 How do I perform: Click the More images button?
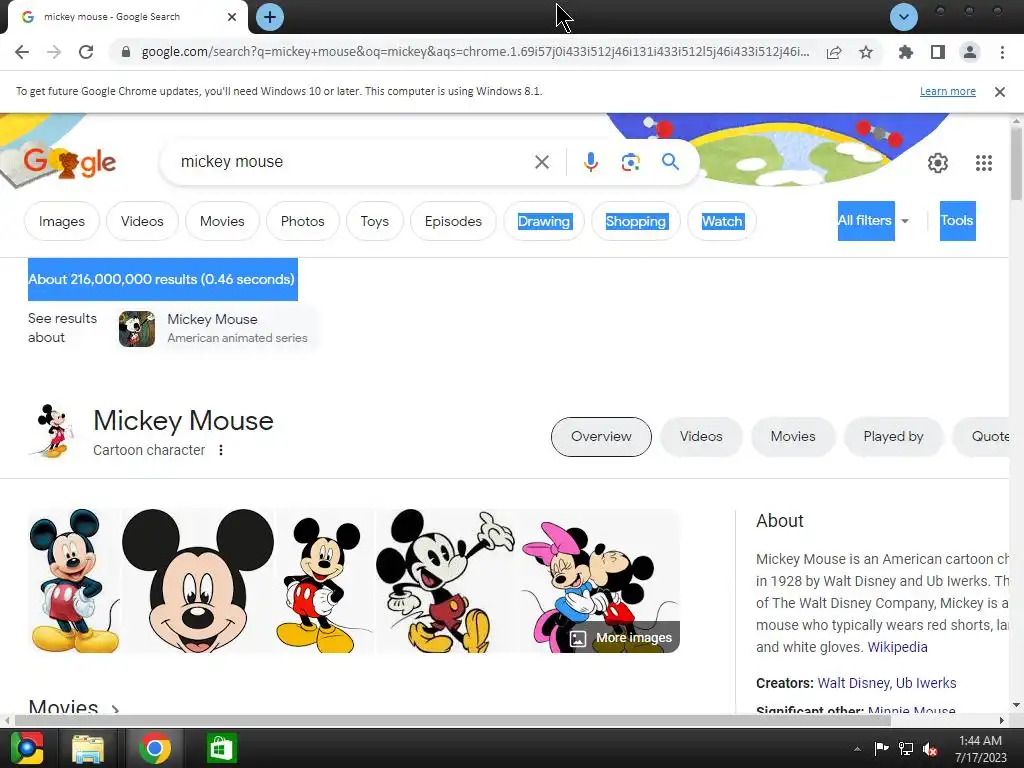(621, 637)
